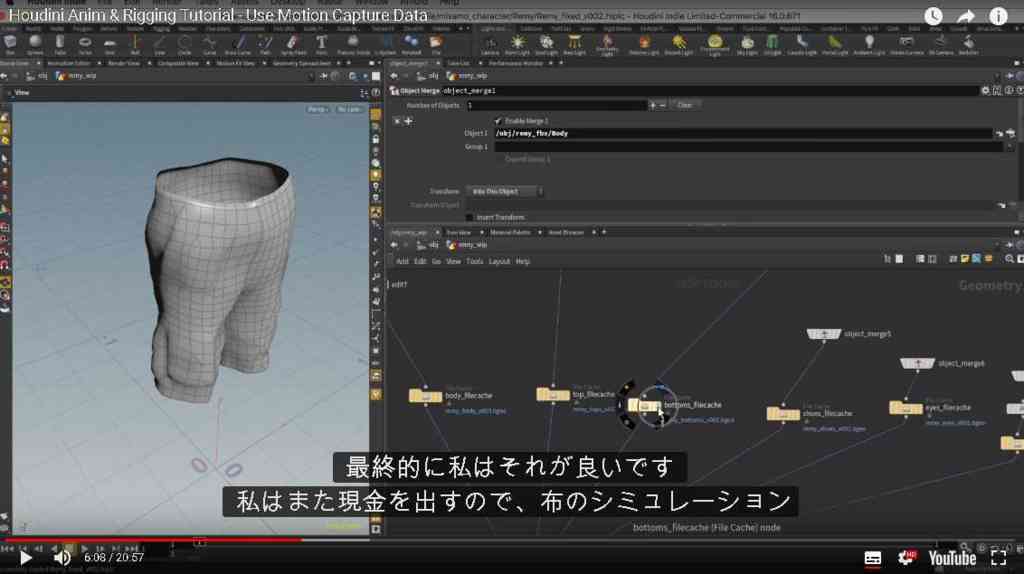
Task: Create an Environment Light from shelf
Action: [x=714, y=44]
